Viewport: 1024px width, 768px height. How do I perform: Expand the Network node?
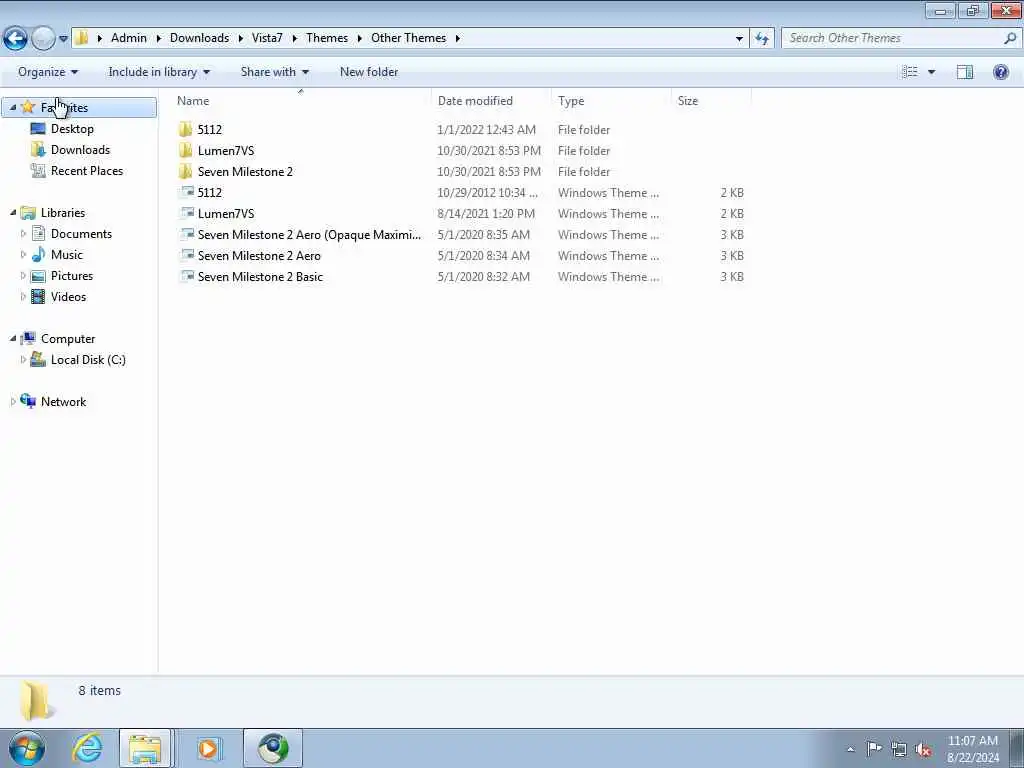point(13,402)
